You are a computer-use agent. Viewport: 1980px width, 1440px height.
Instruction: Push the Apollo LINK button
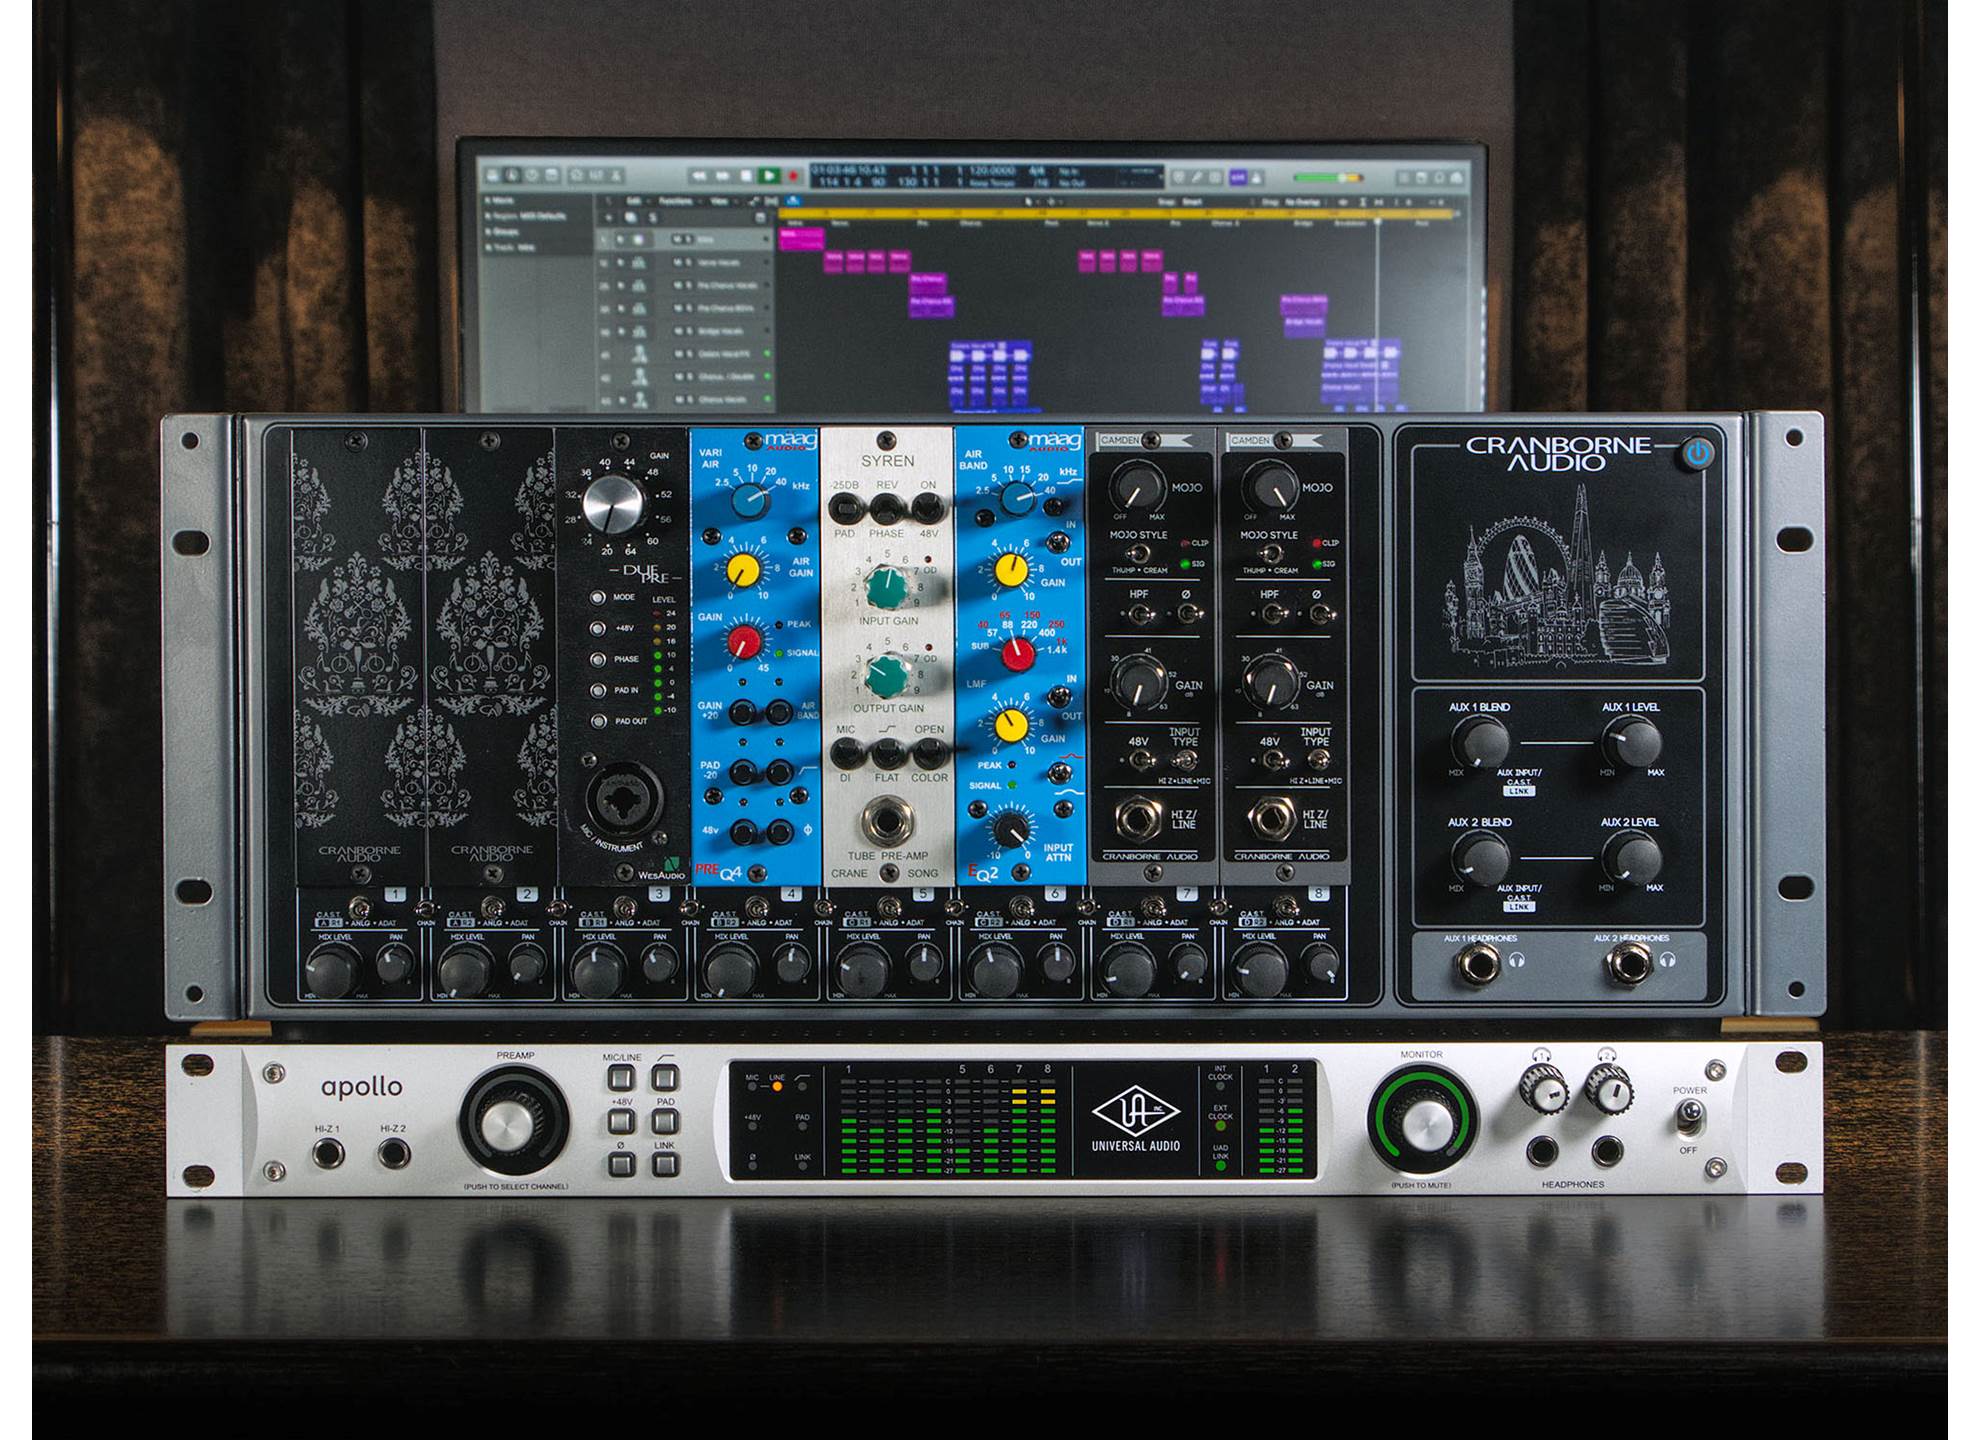click(665, 1165)
